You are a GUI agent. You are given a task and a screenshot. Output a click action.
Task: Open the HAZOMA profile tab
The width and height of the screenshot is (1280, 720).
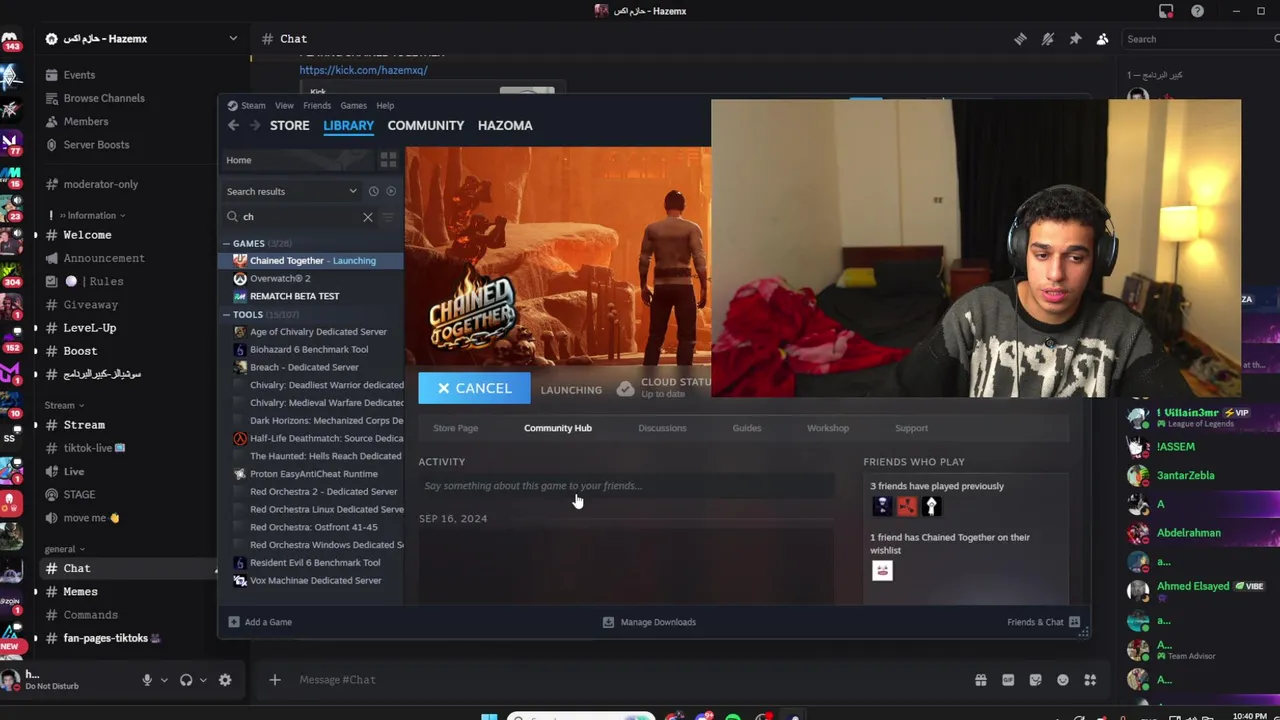(505, 125)
